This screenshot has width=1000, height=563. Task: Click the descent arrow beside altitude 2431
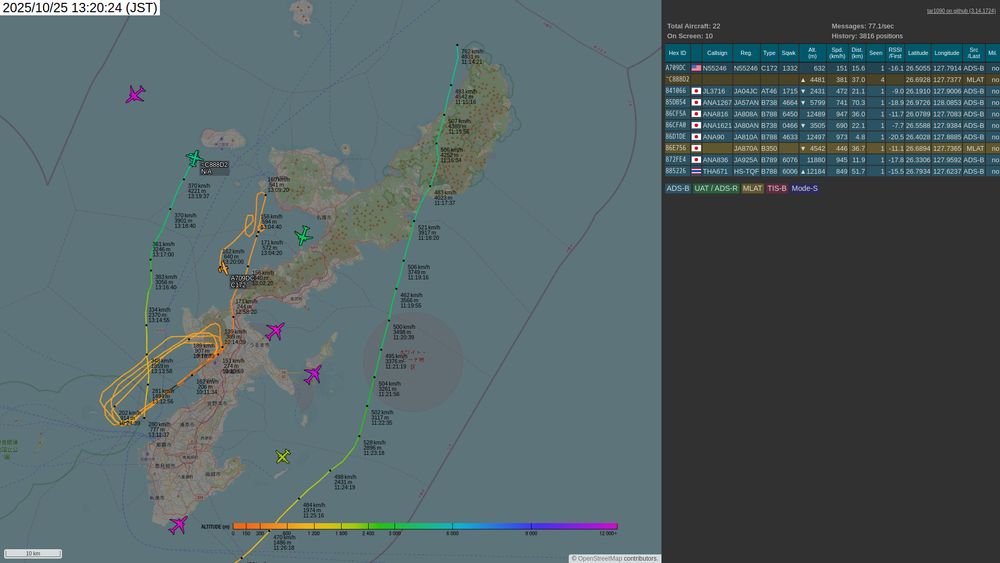(803, 91)
